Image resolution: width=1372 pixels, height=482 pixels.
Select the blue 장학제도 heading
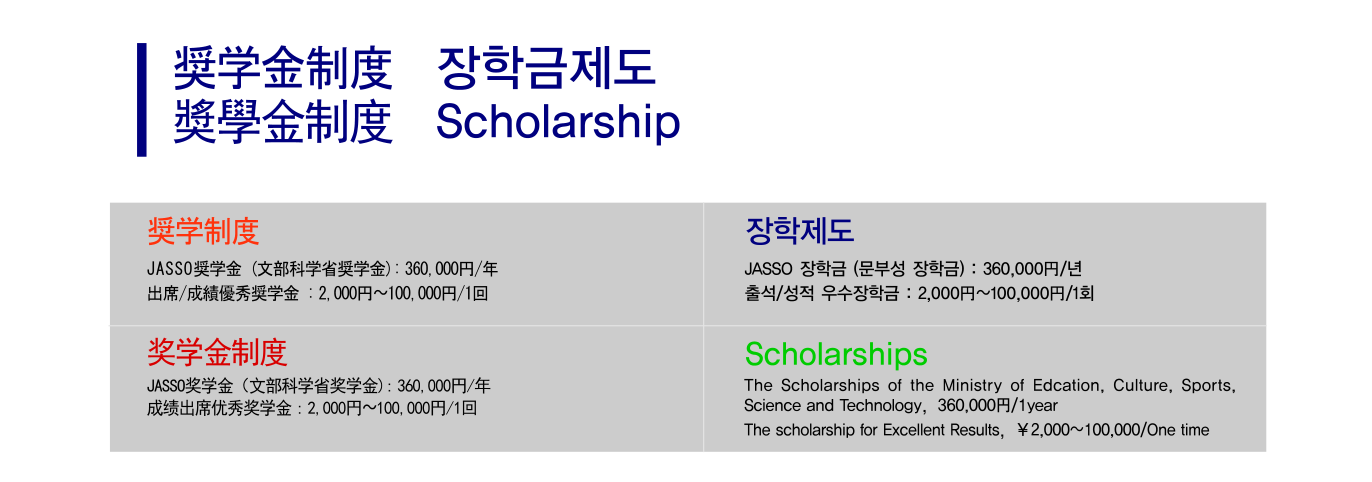[799, 232]
